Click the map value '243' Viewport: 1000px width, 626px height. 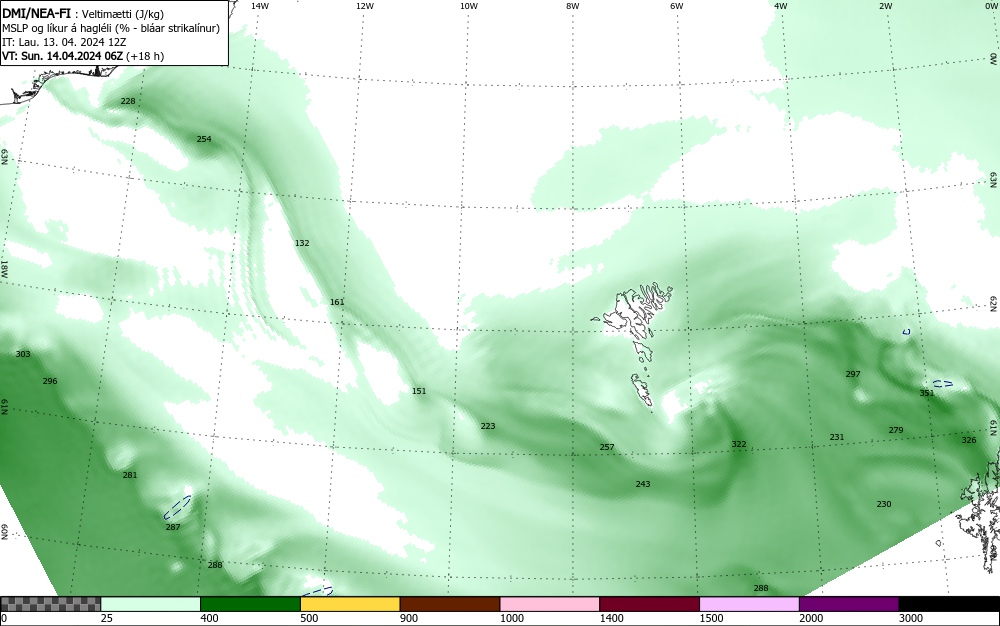(x=642, y=484)
